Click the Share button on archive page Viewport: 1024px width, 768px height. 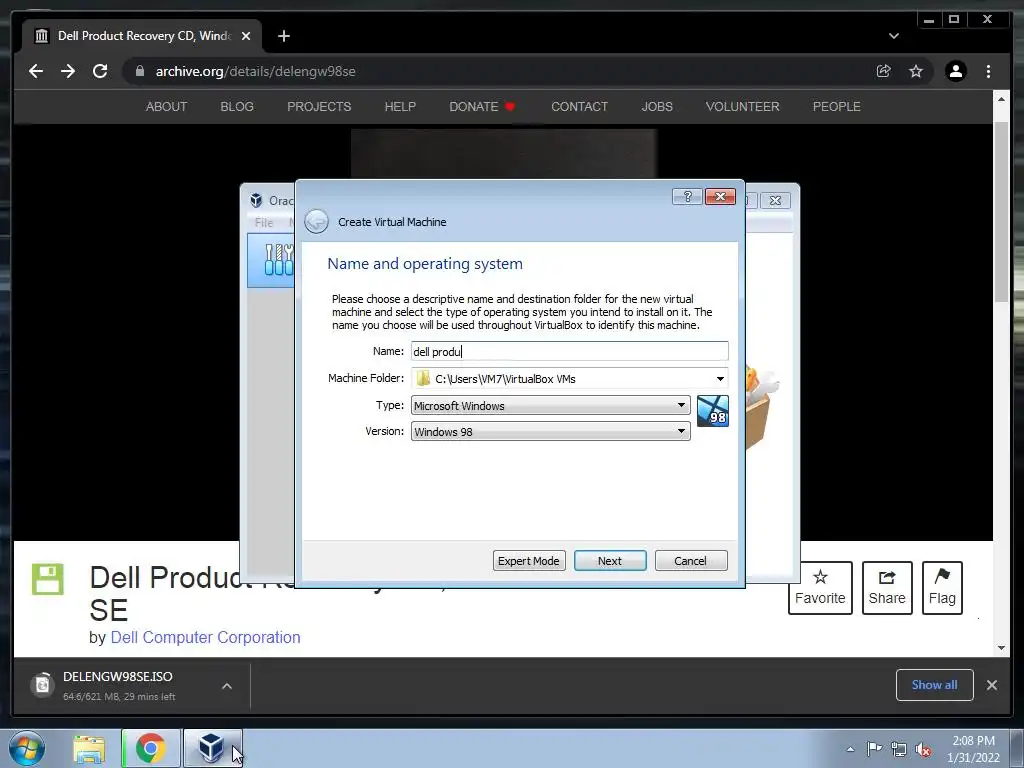click(887, 588)
